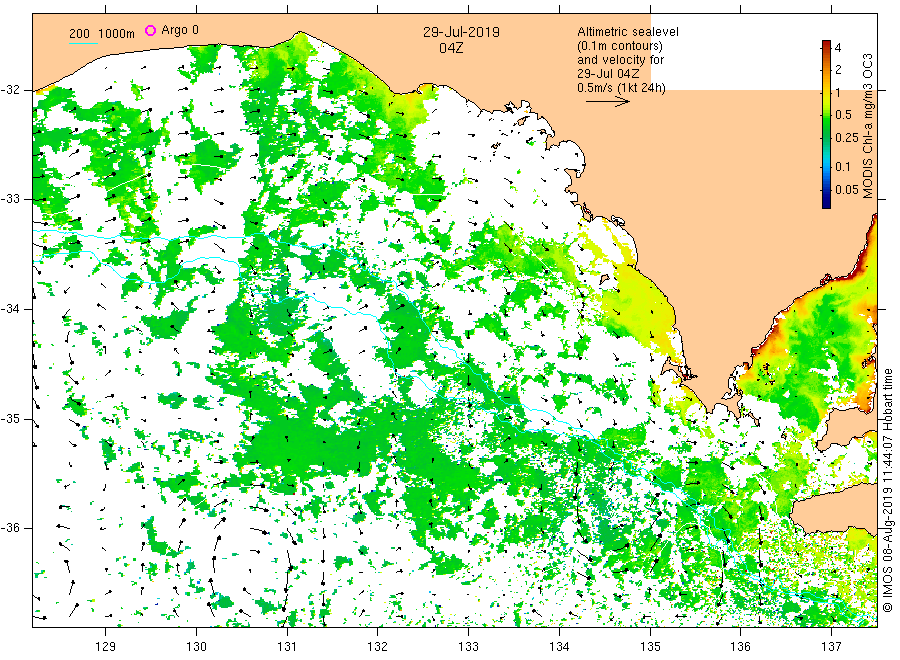The height and width of the screenshot is (660, 900).
Task: Click the '0.5' value on color scale
Action: click(843, 115)
